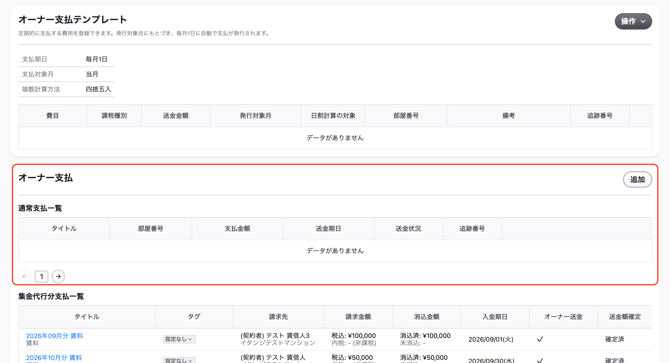
Task: Open the 2026年10月分 賃料 link
Action: (54, 357)
